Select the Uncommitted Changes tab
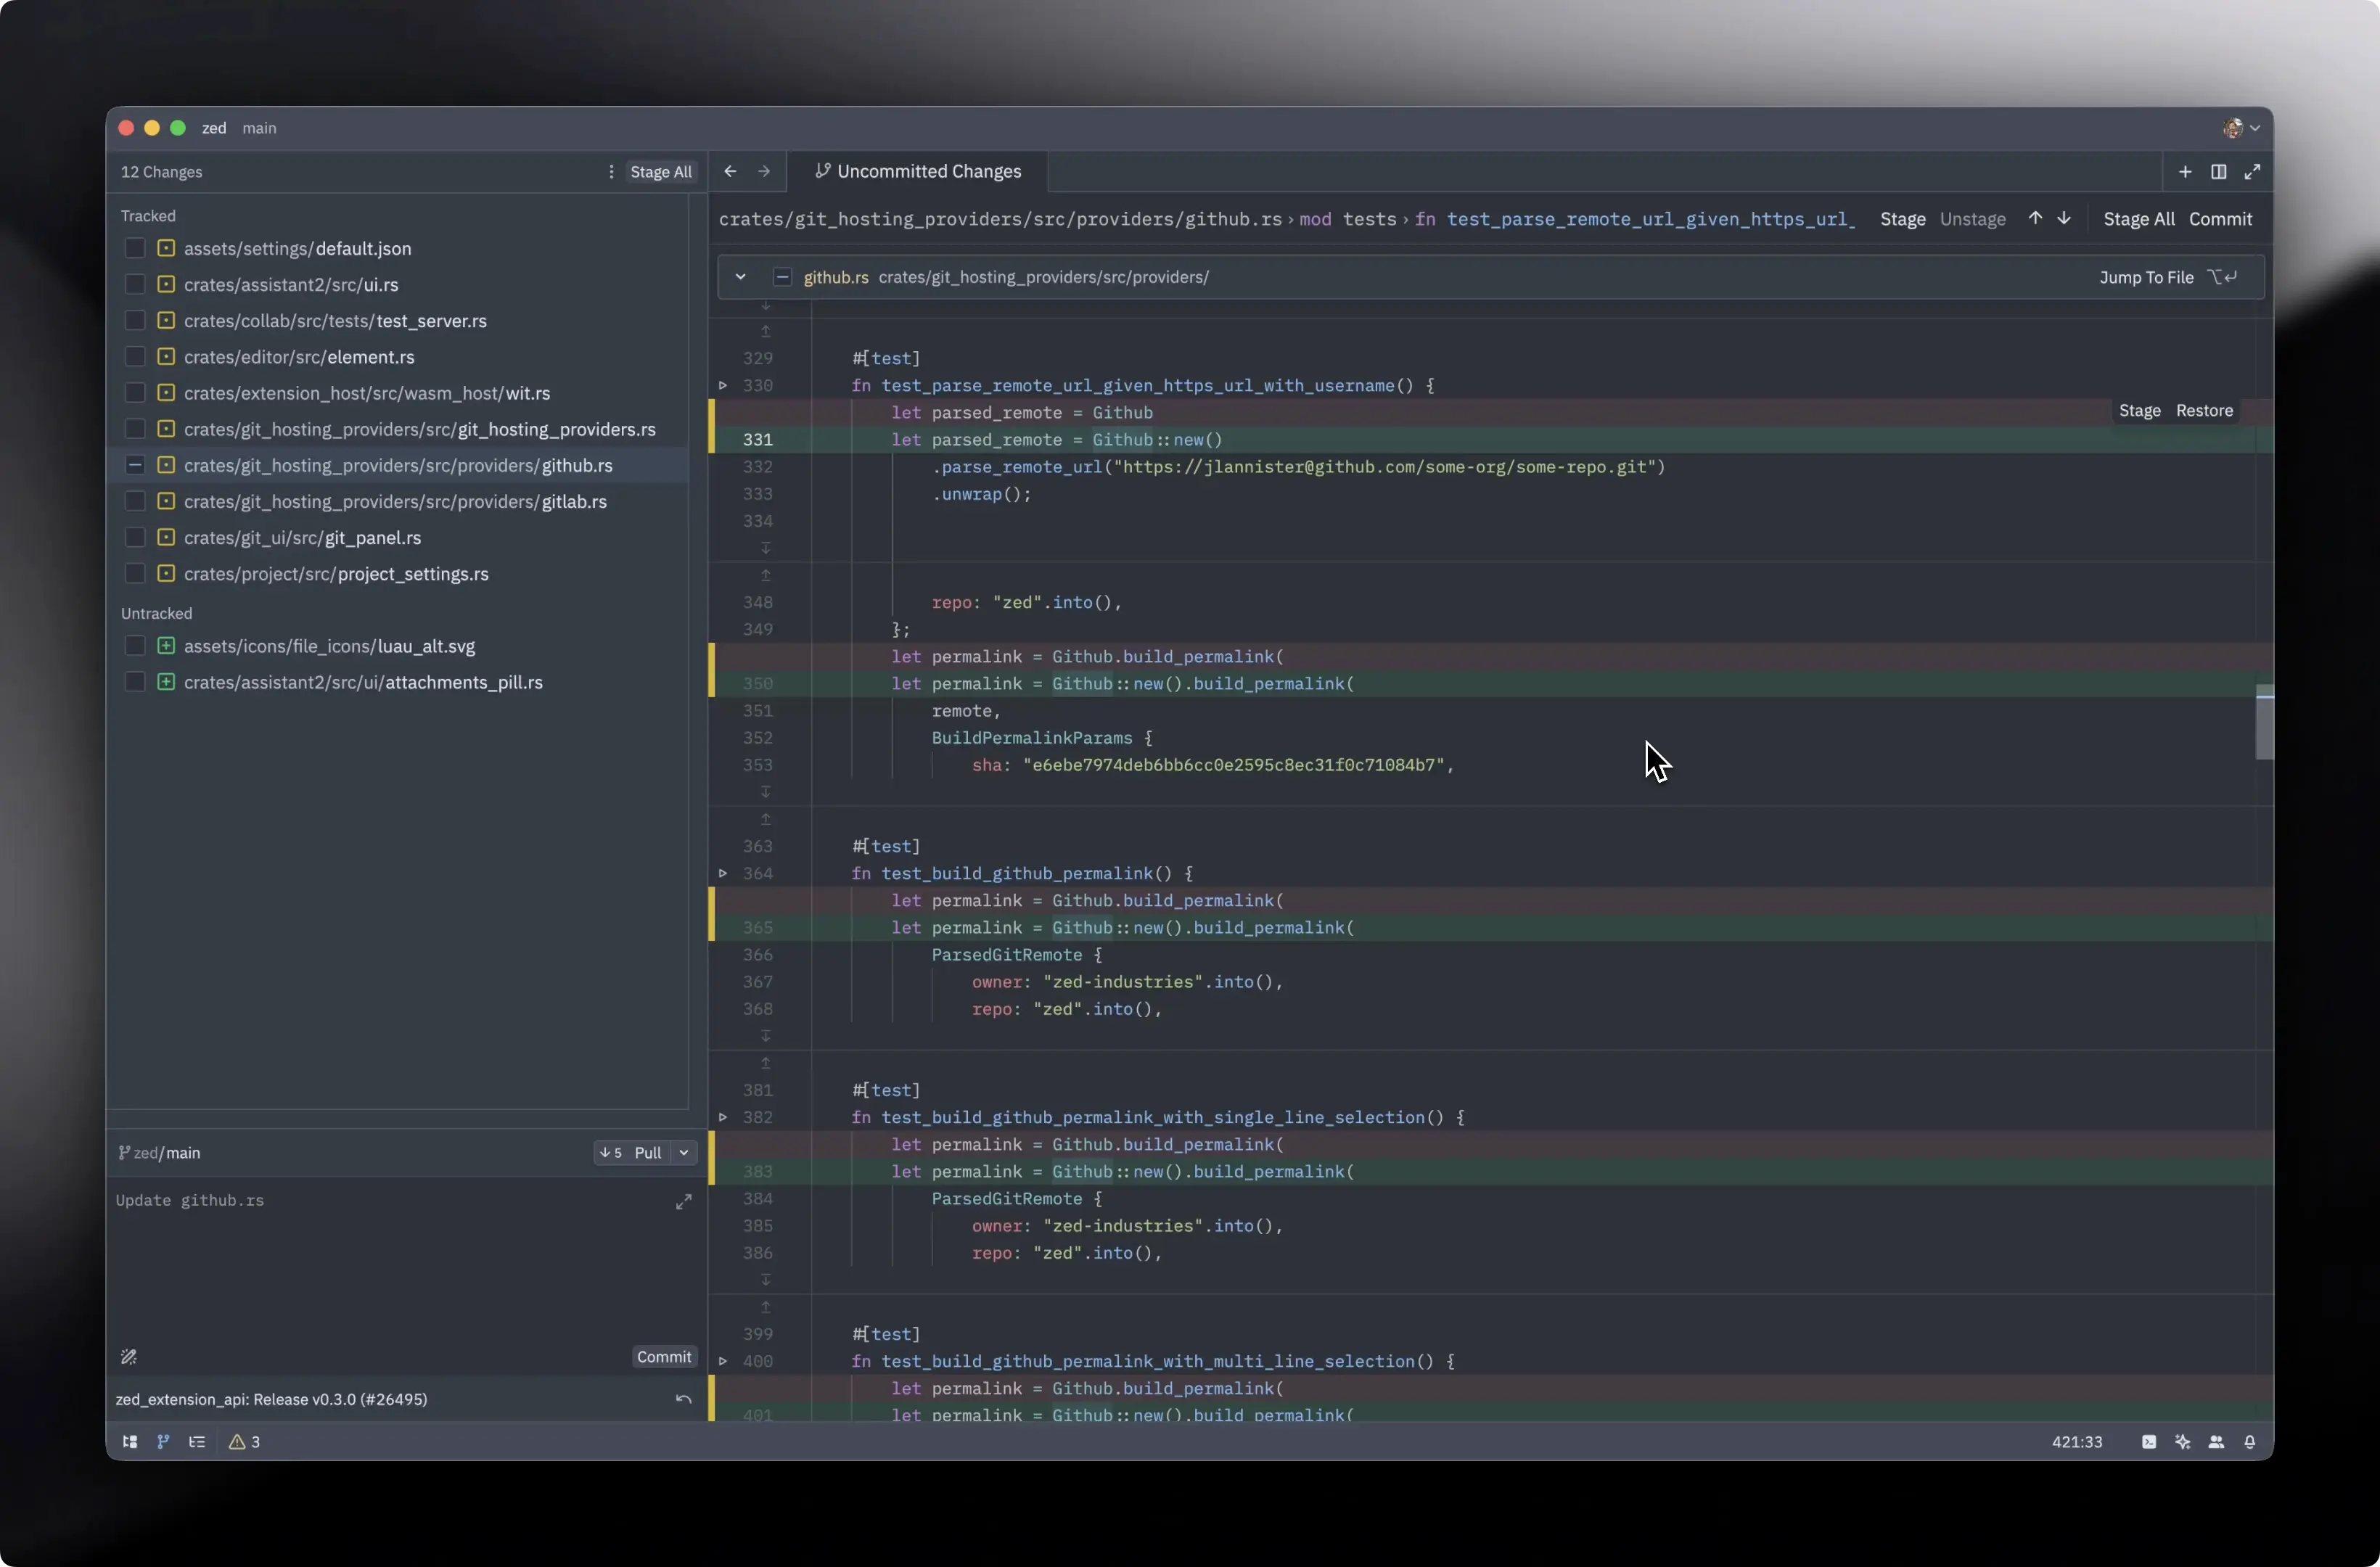Screen dimensions: 2380x1567 point(918,172)
